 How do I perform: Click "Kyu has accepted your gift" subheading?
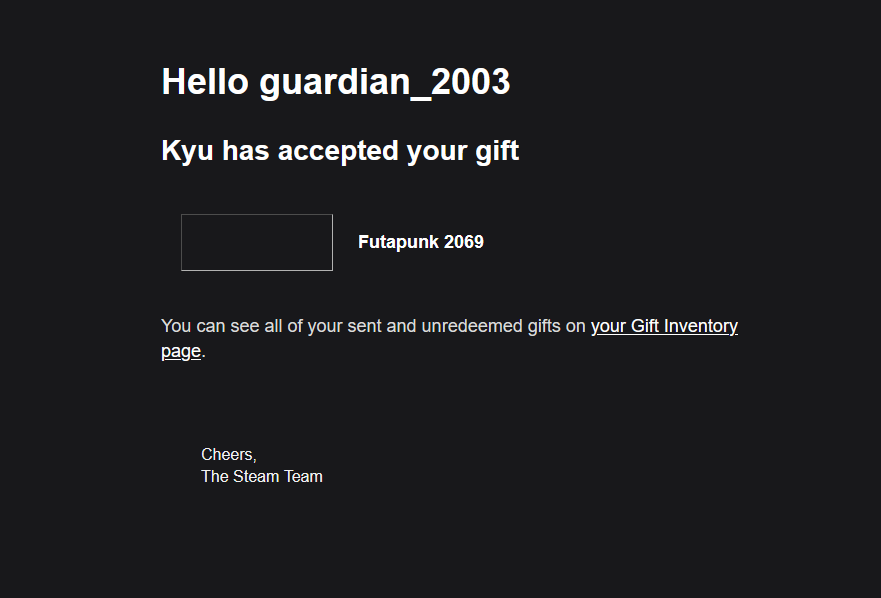(340, 151)
